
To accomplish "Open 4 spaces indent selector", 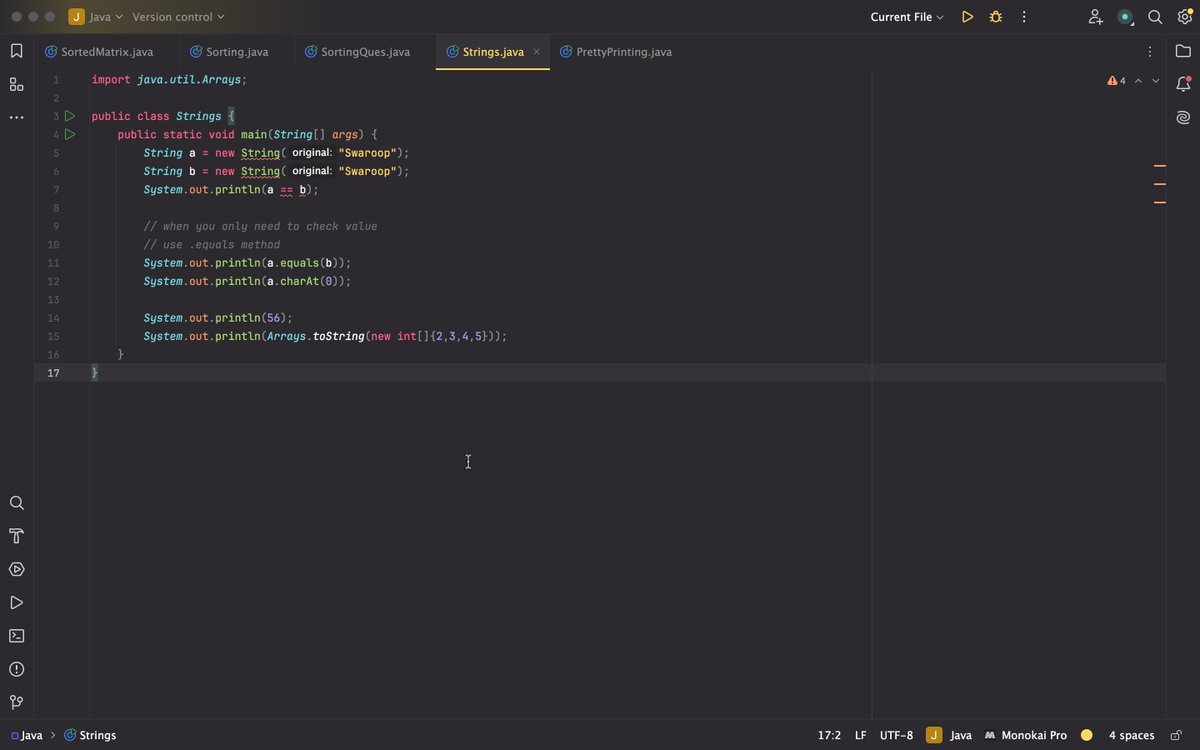I will pyautogui.click(x=1131, y=735).
